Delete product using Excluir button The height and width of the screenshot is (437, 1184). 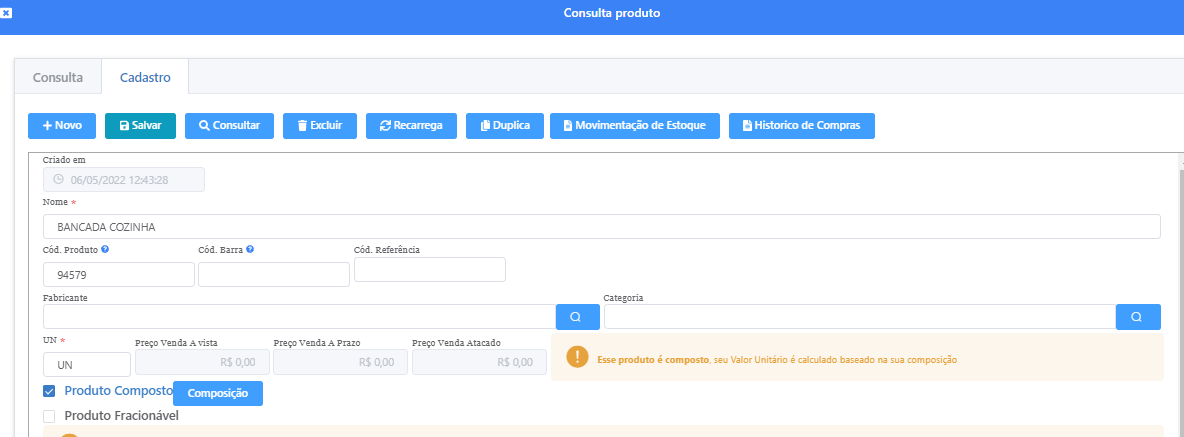tap(319, 126)
